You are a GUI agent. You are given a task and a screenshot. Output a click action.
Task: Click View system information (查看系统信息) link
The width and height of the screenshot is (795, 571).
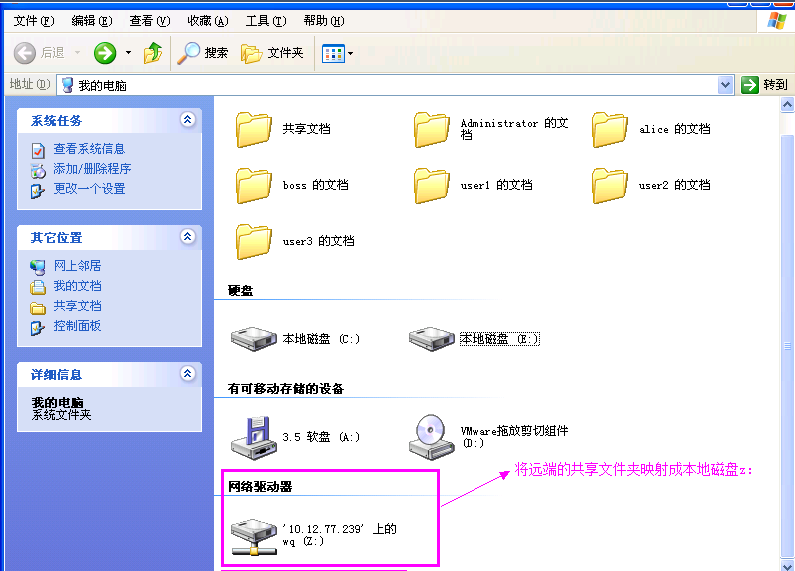pos(89,149)
